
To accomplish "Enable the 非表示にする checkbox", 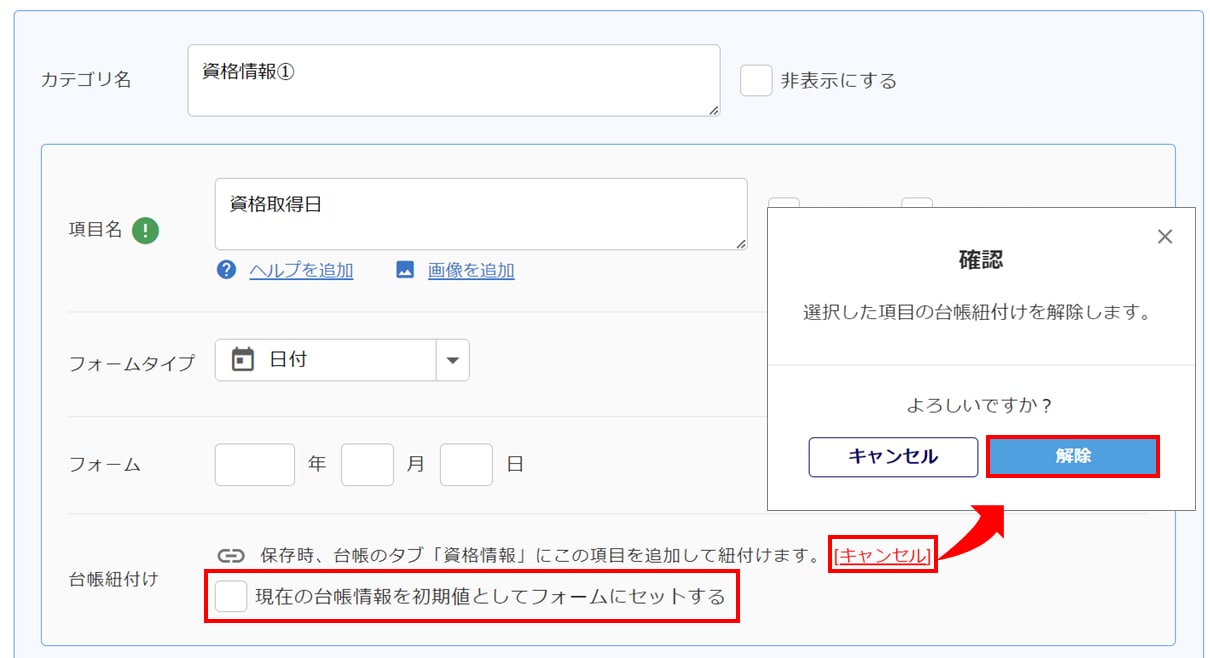I will click(756, 81).
